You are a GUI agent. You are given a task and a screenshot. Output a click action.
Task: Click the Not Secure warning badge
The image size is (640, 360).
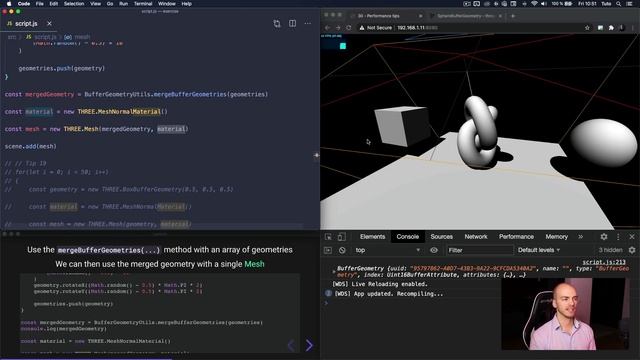[x=376, y=28]
